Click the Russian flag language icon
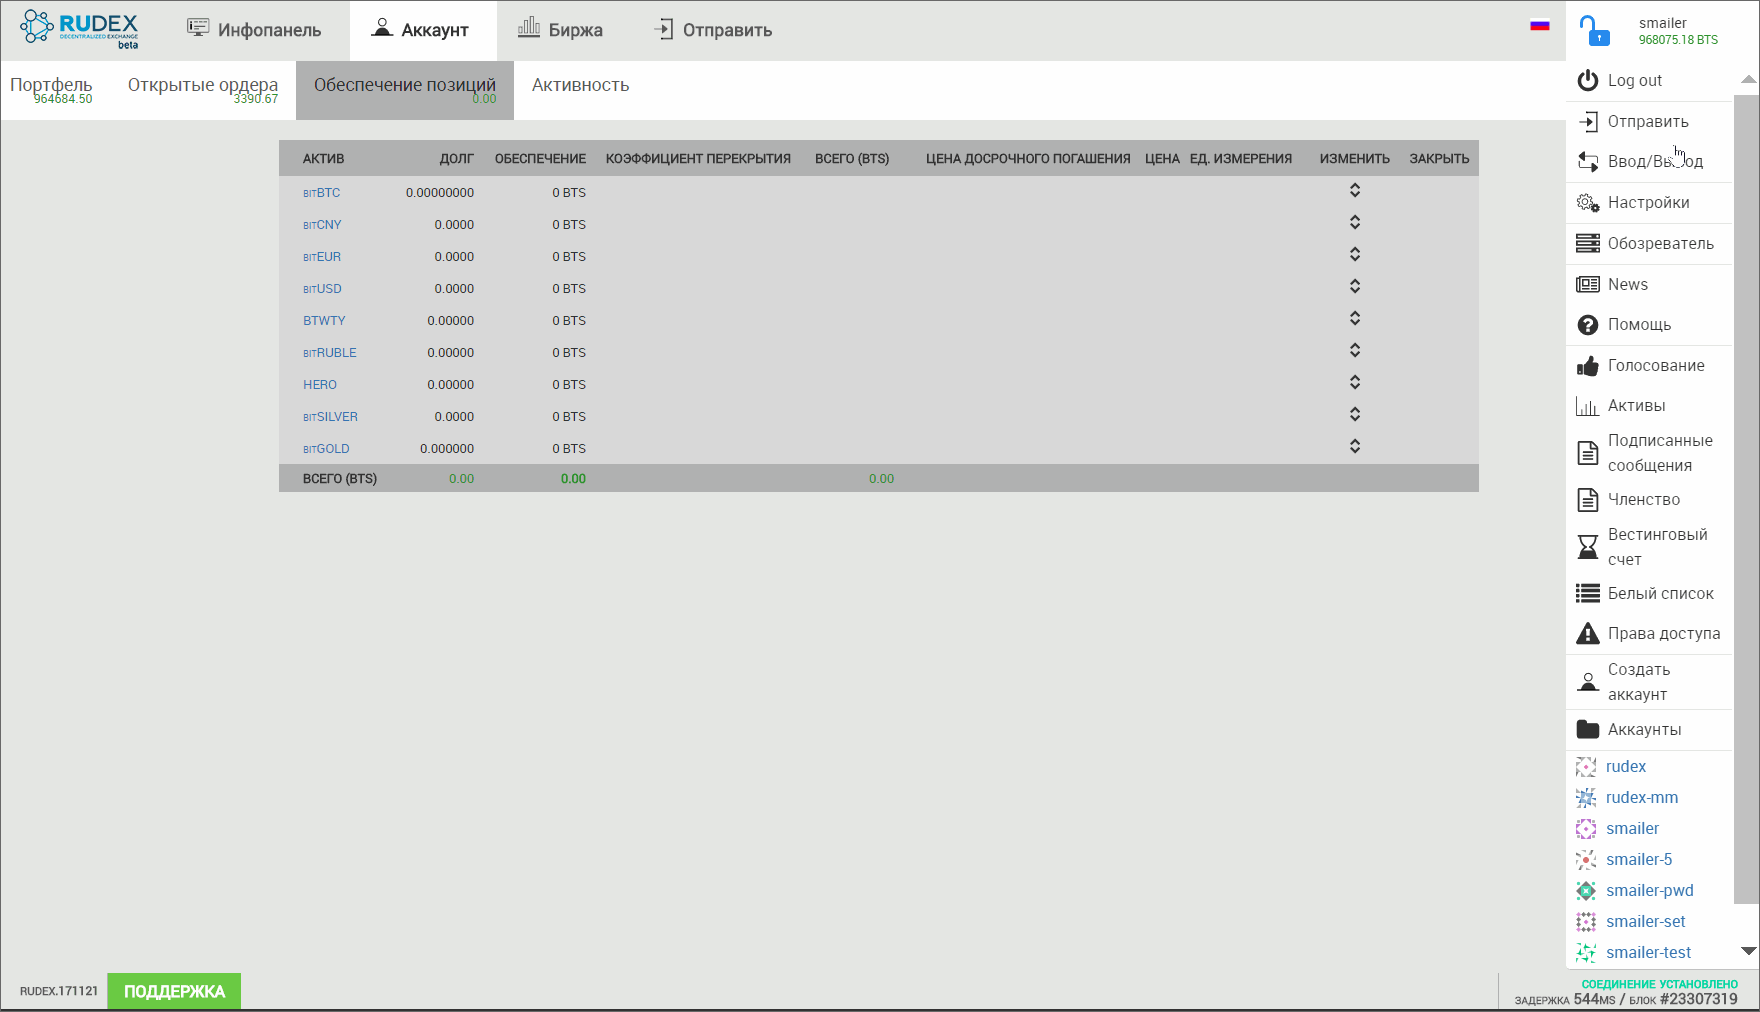 point(1540,25)
